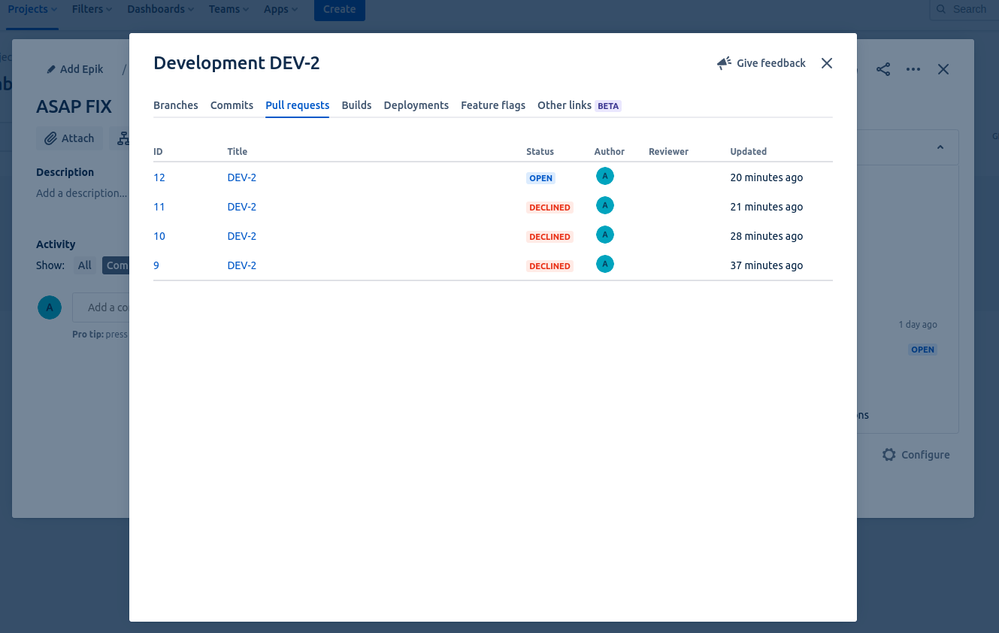Switch to the Commits tab

pos(231,105)
